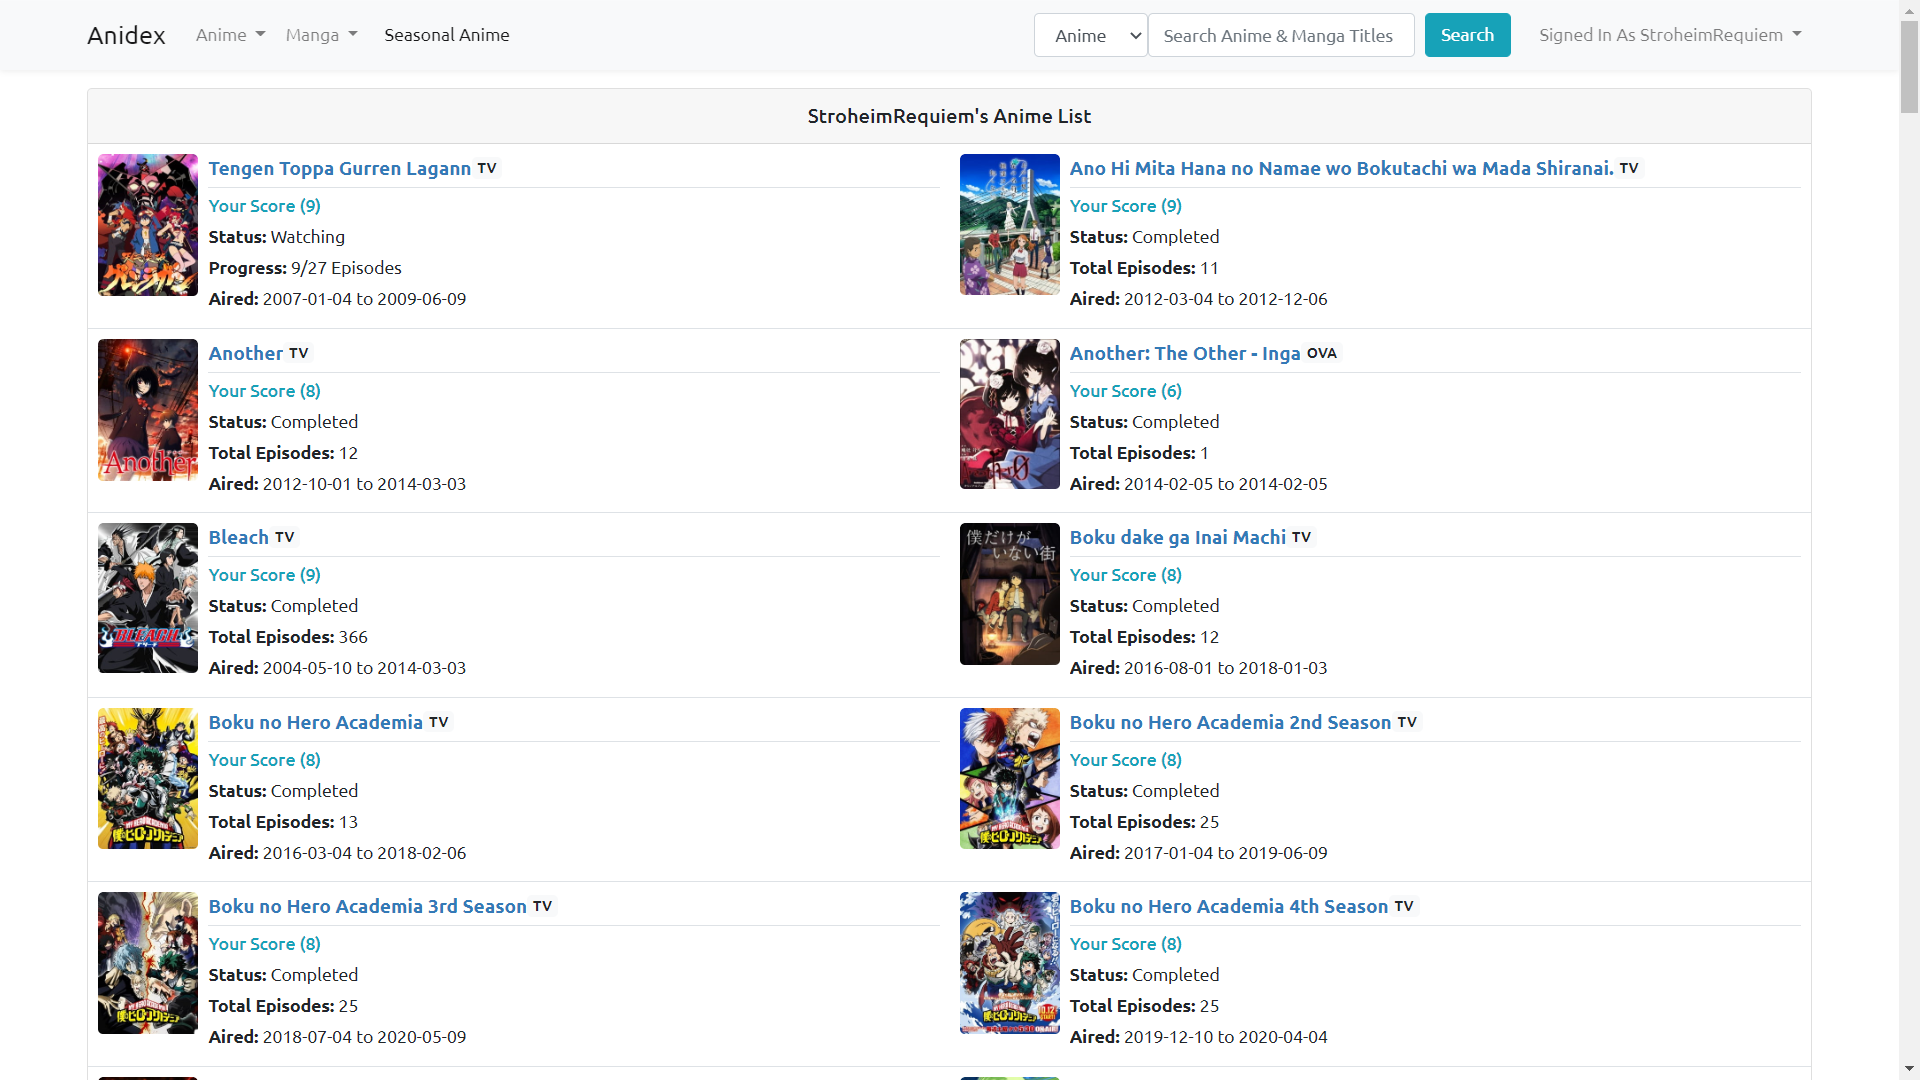
Task: Click the Boku no Hero Academia 2nd Season poster
Action: [x=1009, y=779]
